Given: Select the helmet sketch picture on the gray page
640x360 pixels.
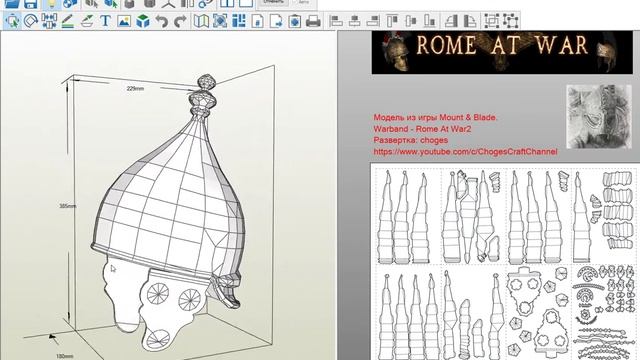Looking at the screenshot, I should tap(599, 117).
